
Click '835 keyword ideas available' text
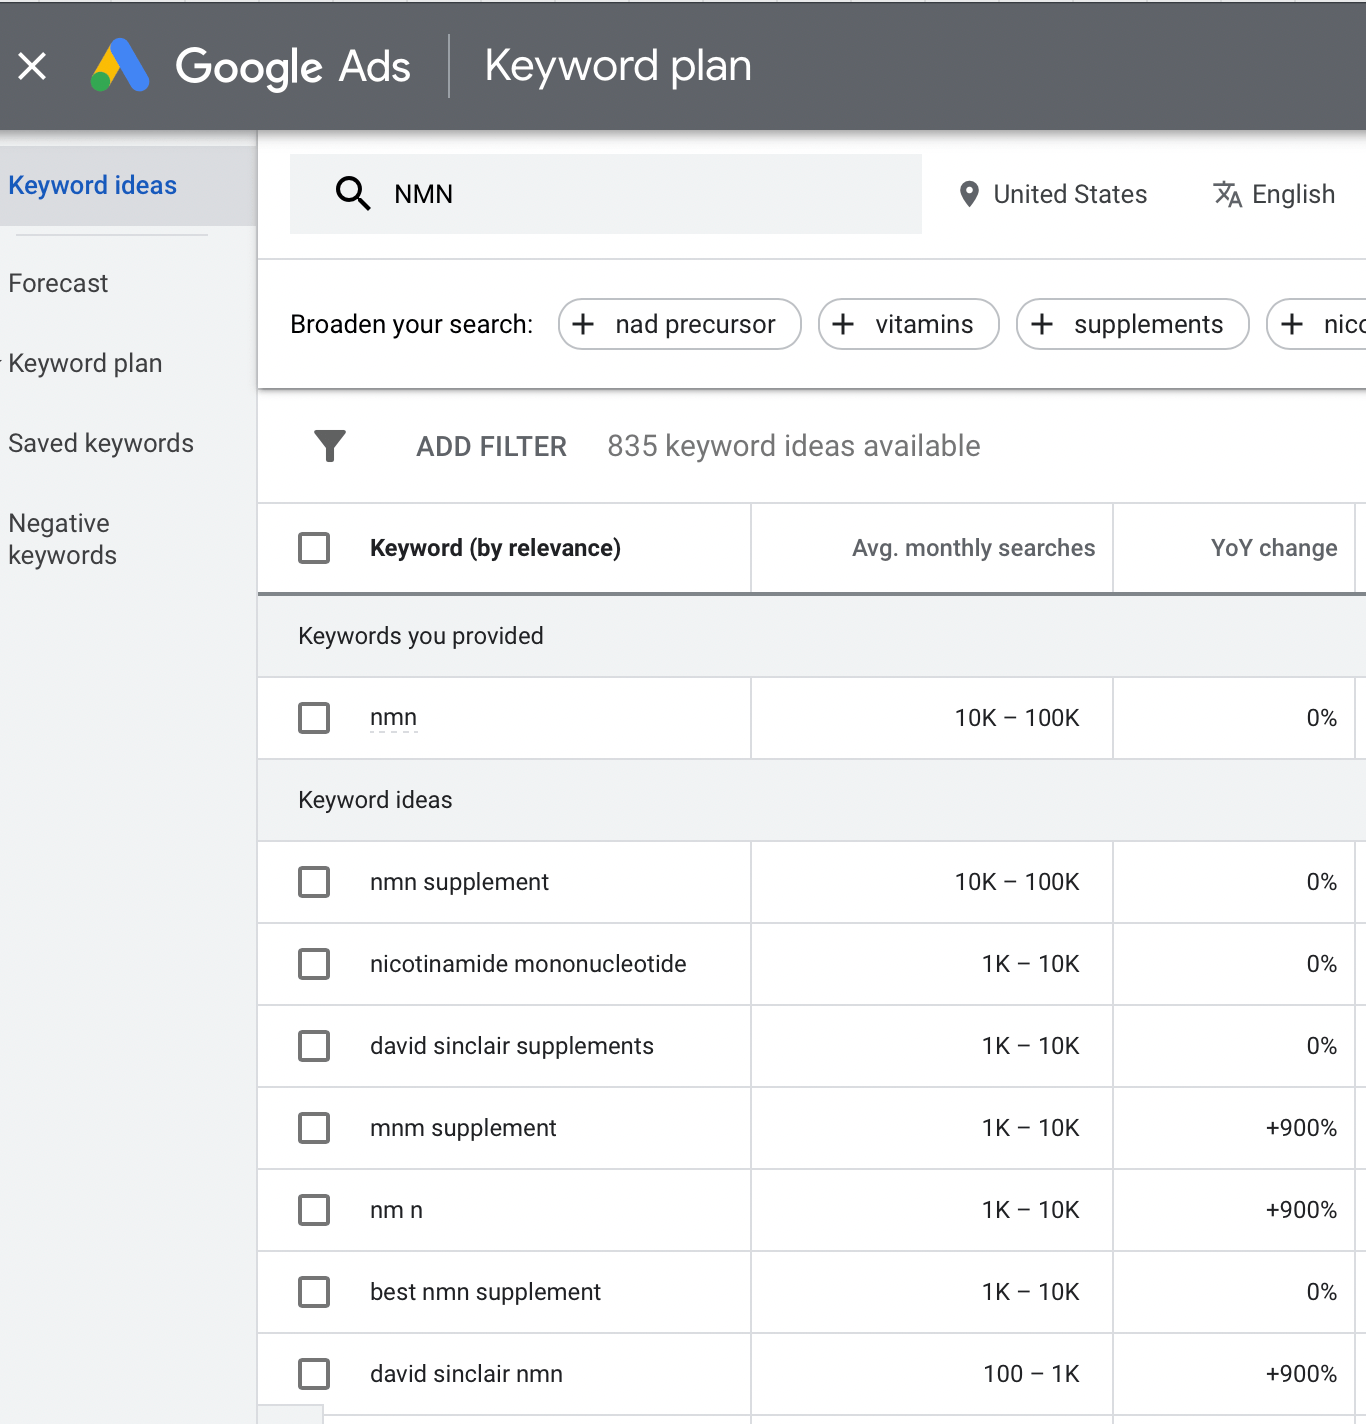[793, 446]
